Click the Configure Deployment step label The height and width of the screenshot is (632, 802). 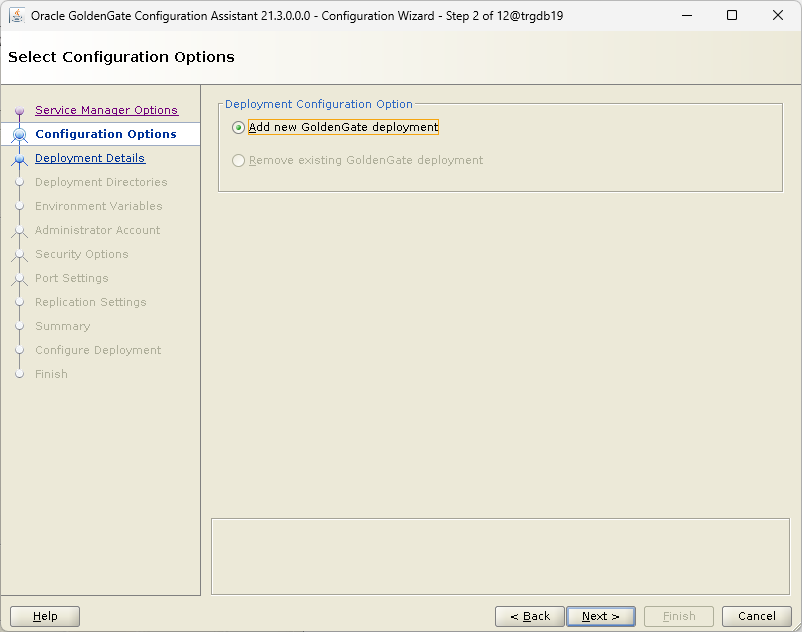click(x=98, y=350)
